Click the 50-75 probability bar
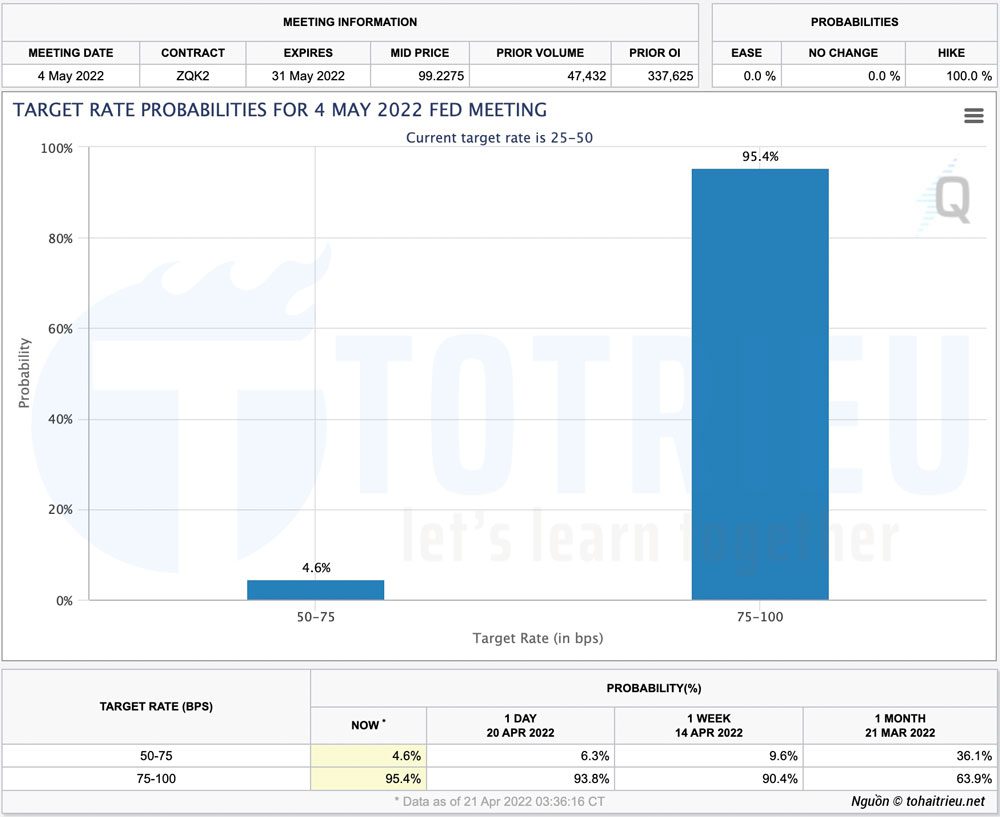The height and width of the screenshot is (817, 1000). pos(315,589)
